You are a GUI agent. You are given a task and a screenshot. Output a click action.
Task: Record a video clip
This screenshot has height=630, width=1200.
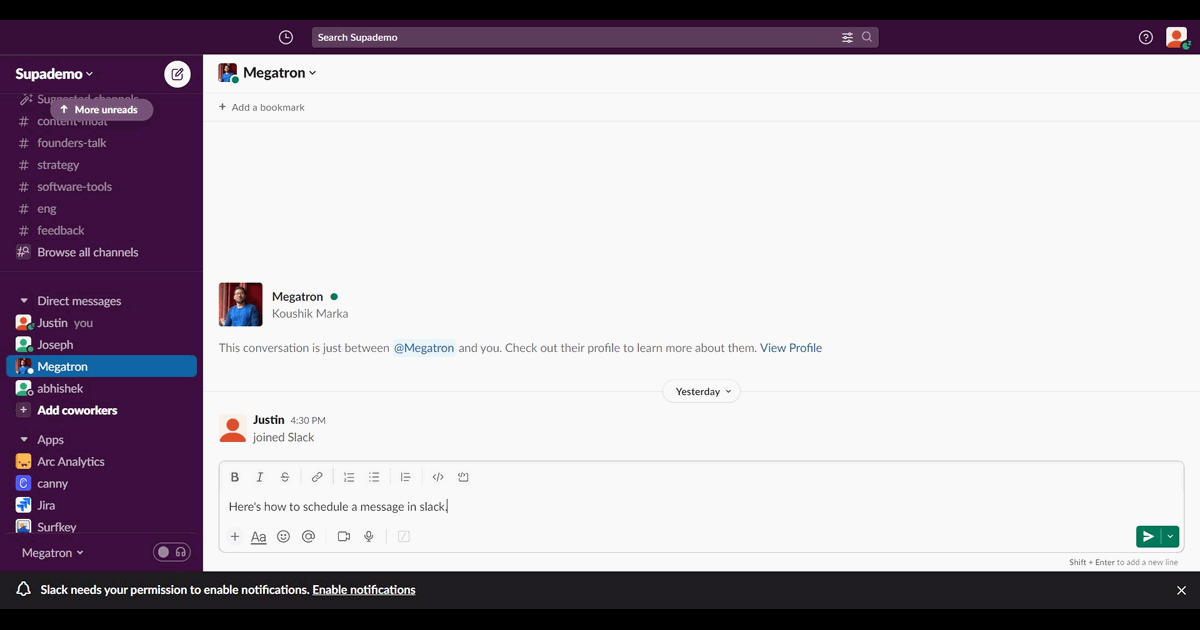pyautogui.click(x=344, y=537)
